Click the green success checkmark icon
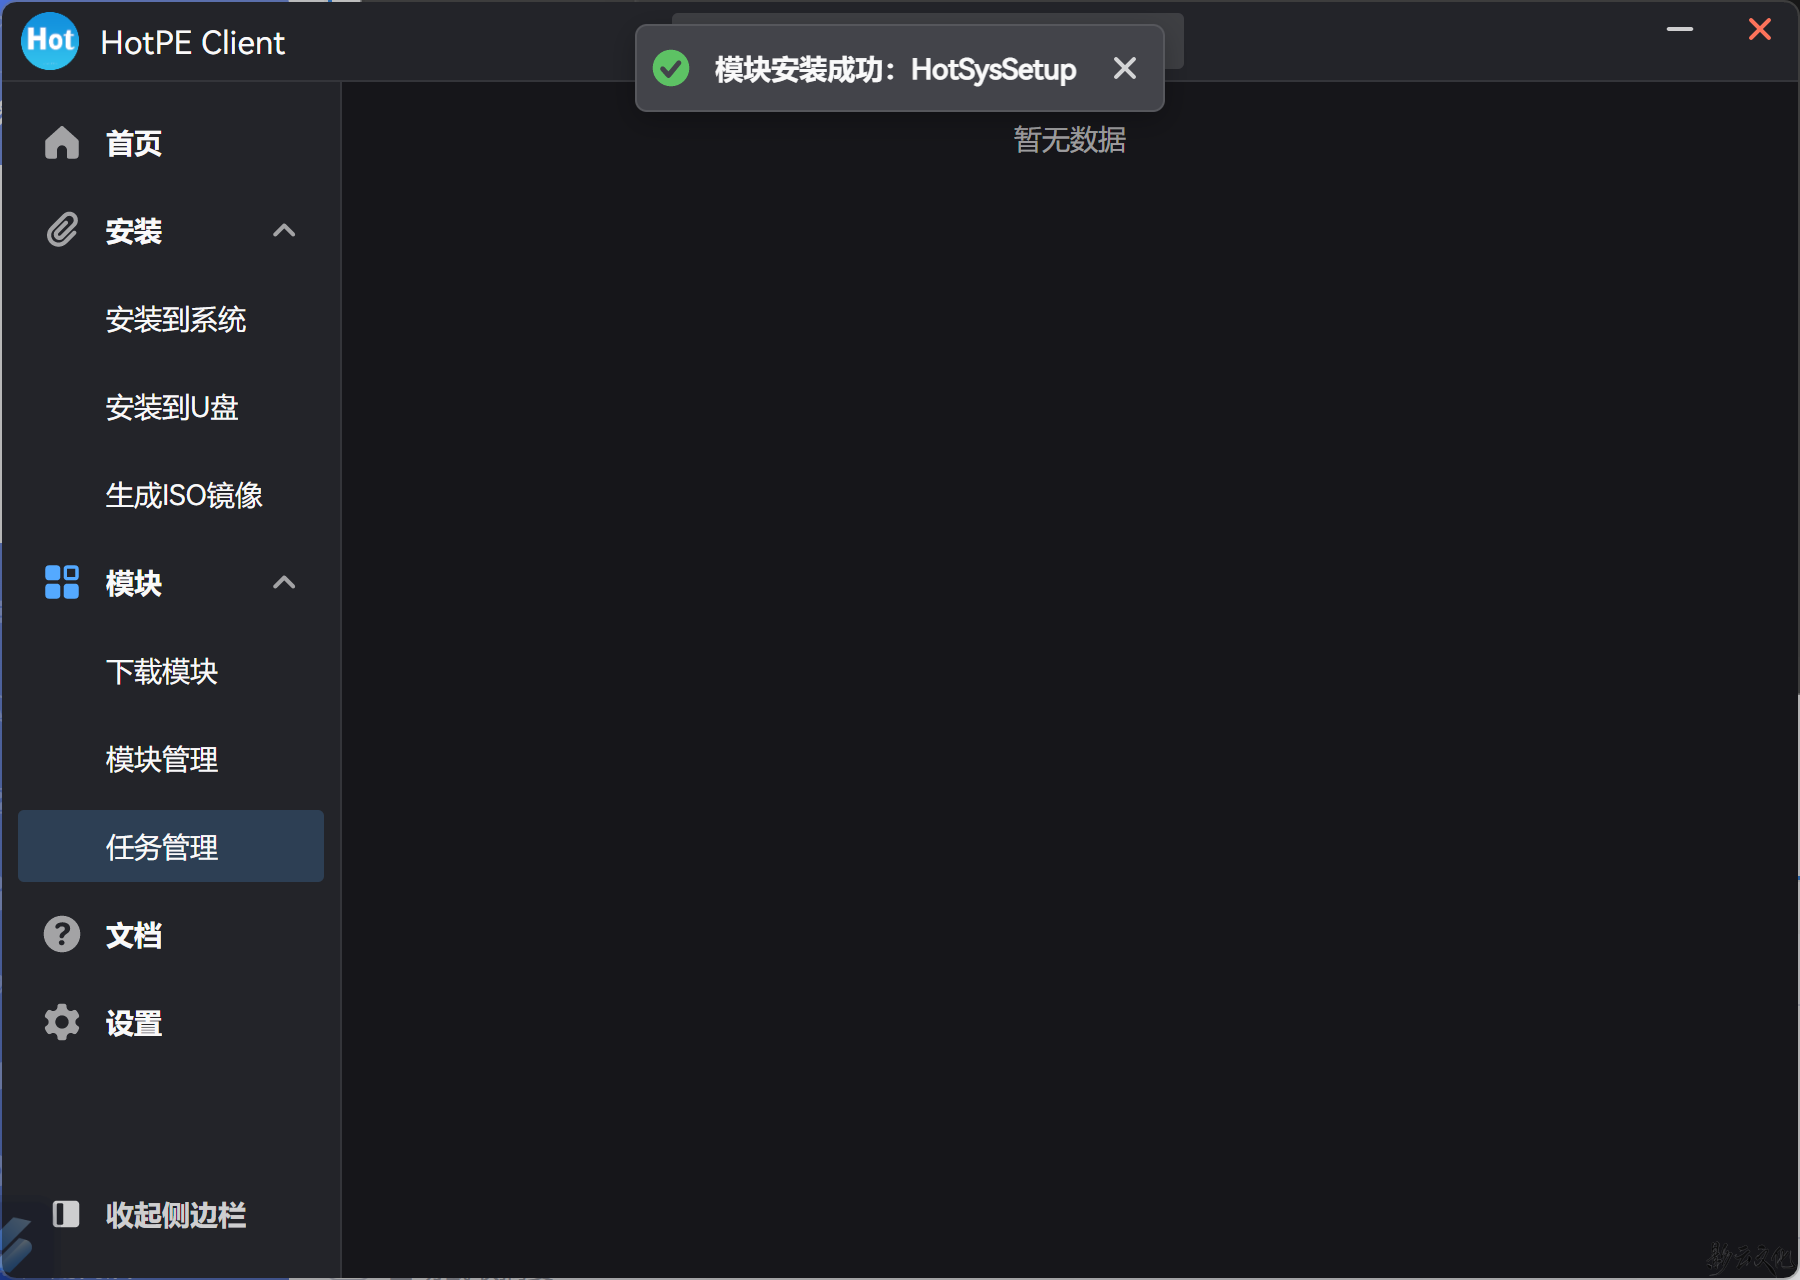Image resolution: width=1800 pixels, height=1280 pixels. tap(671, 69)
